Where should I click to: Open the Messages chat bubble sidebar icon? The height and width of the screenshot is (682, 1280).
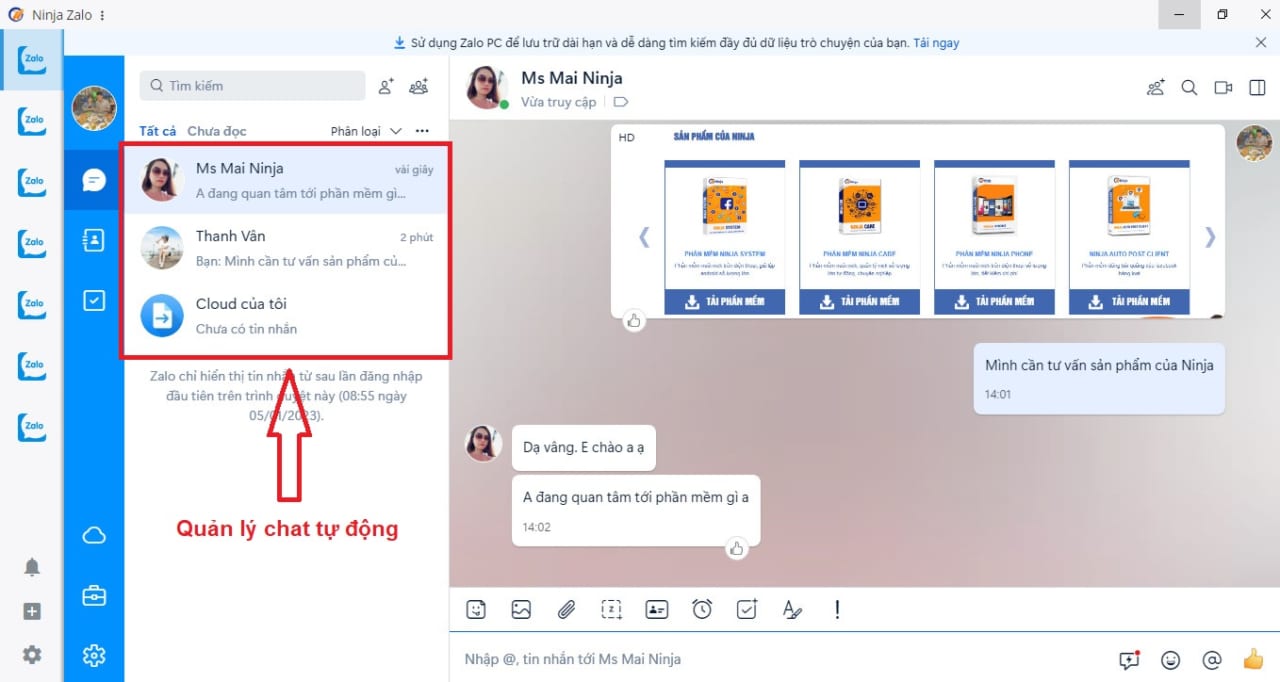[94, 180]
